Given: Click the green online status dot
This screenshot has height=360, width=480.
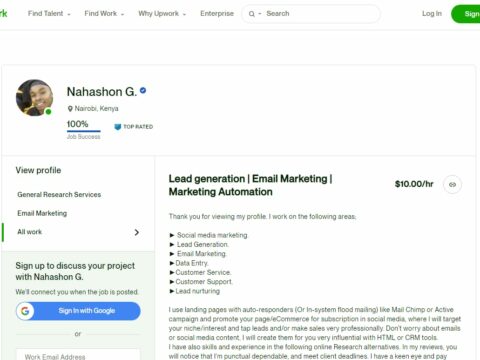Looking at the screenshot, I should click(x=48, y=112).
